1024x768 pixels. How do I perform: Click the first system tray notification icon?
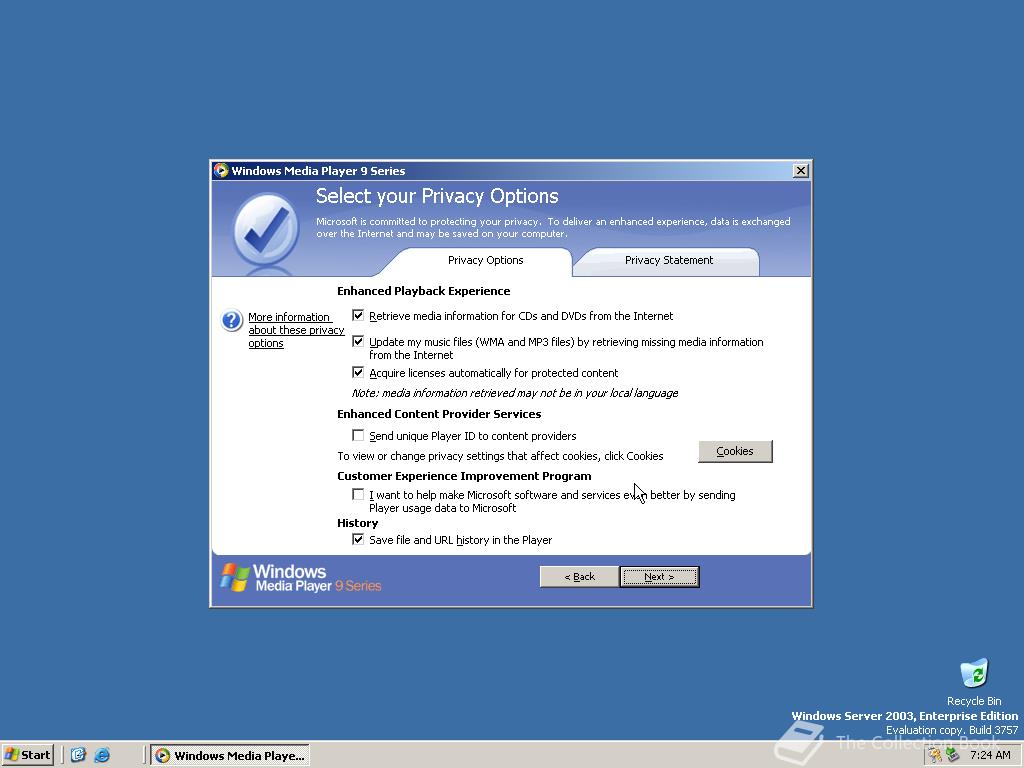point(936,756)
